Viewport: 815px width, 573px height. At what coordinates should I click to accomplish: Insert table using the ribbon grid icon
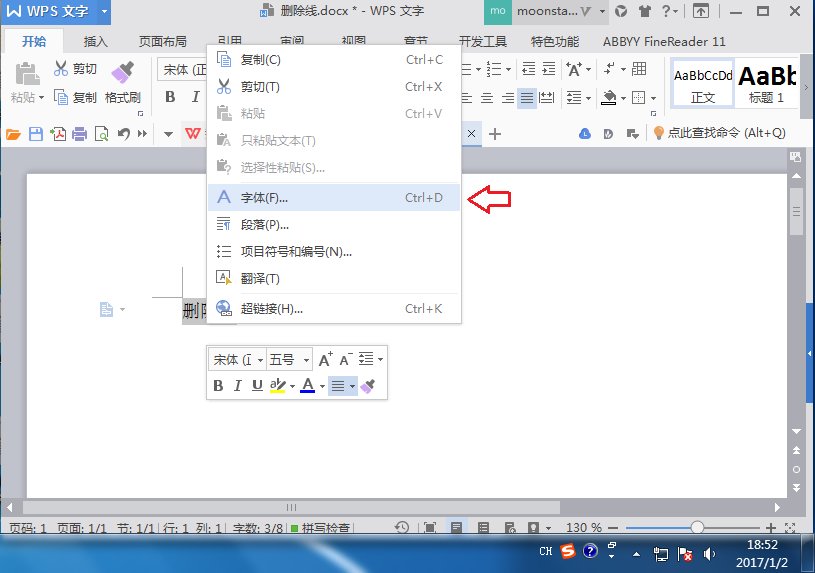tap(639, 69)
